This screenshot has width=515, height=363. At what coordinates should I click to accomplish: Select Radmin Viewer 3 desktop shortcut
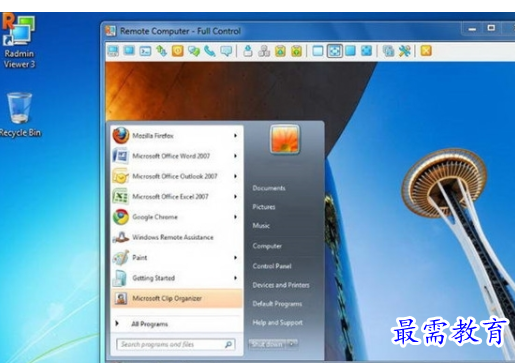(x=19, y=41)
